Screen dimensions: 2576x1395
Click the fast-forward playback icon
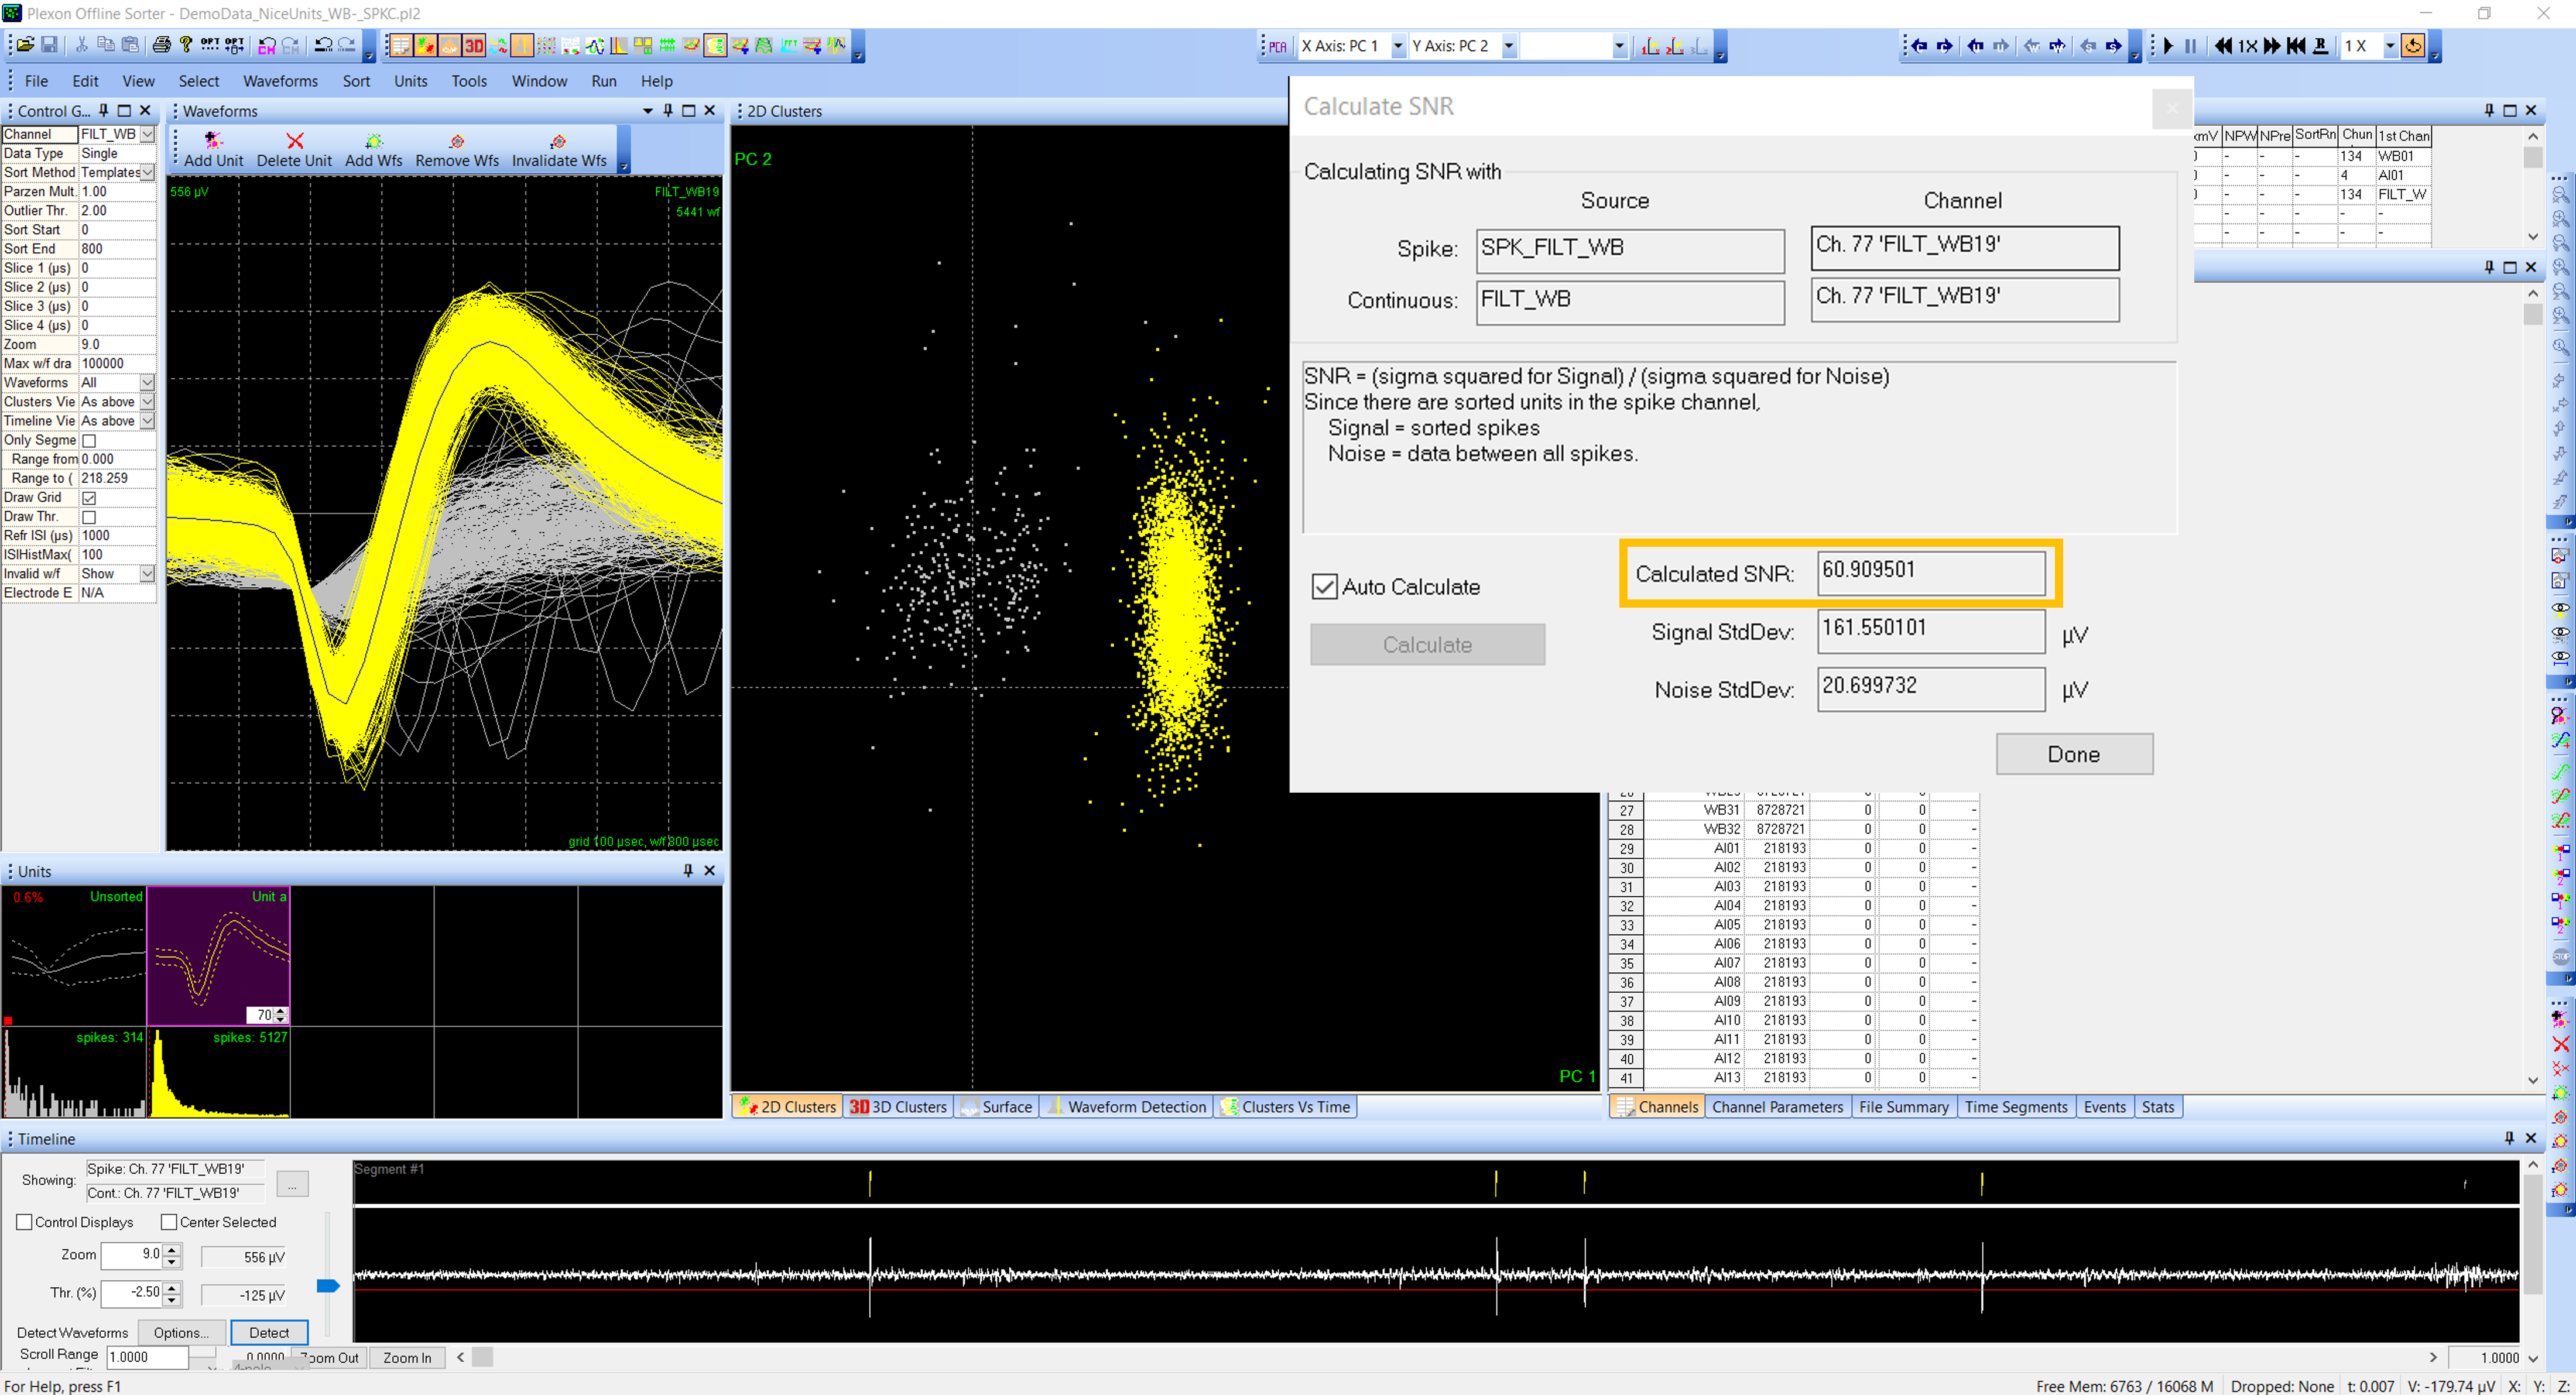(x=2272, y=46)
